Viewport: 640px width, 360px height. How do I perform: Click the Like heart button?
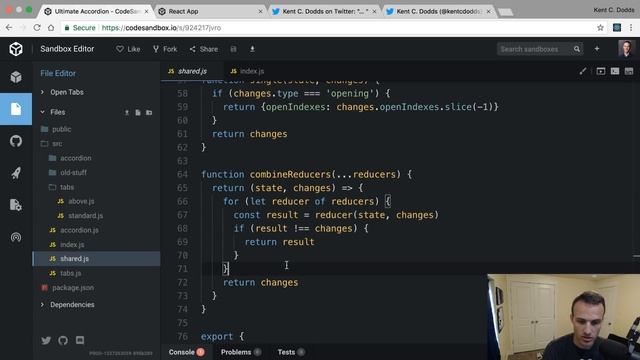[128, 49]
